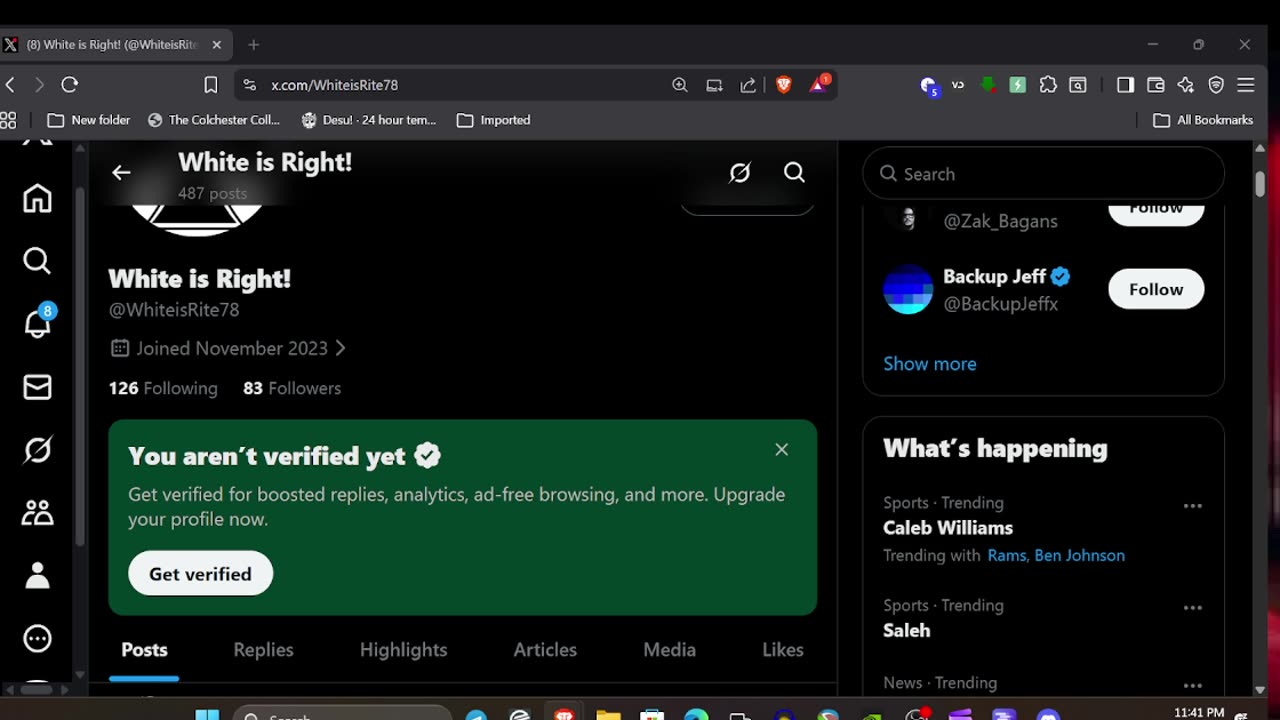Click the address bar URL x.com/WhiteisRite78
Image resolution: width=1280 pixels, height=720 pixels.
coord(335,85)
